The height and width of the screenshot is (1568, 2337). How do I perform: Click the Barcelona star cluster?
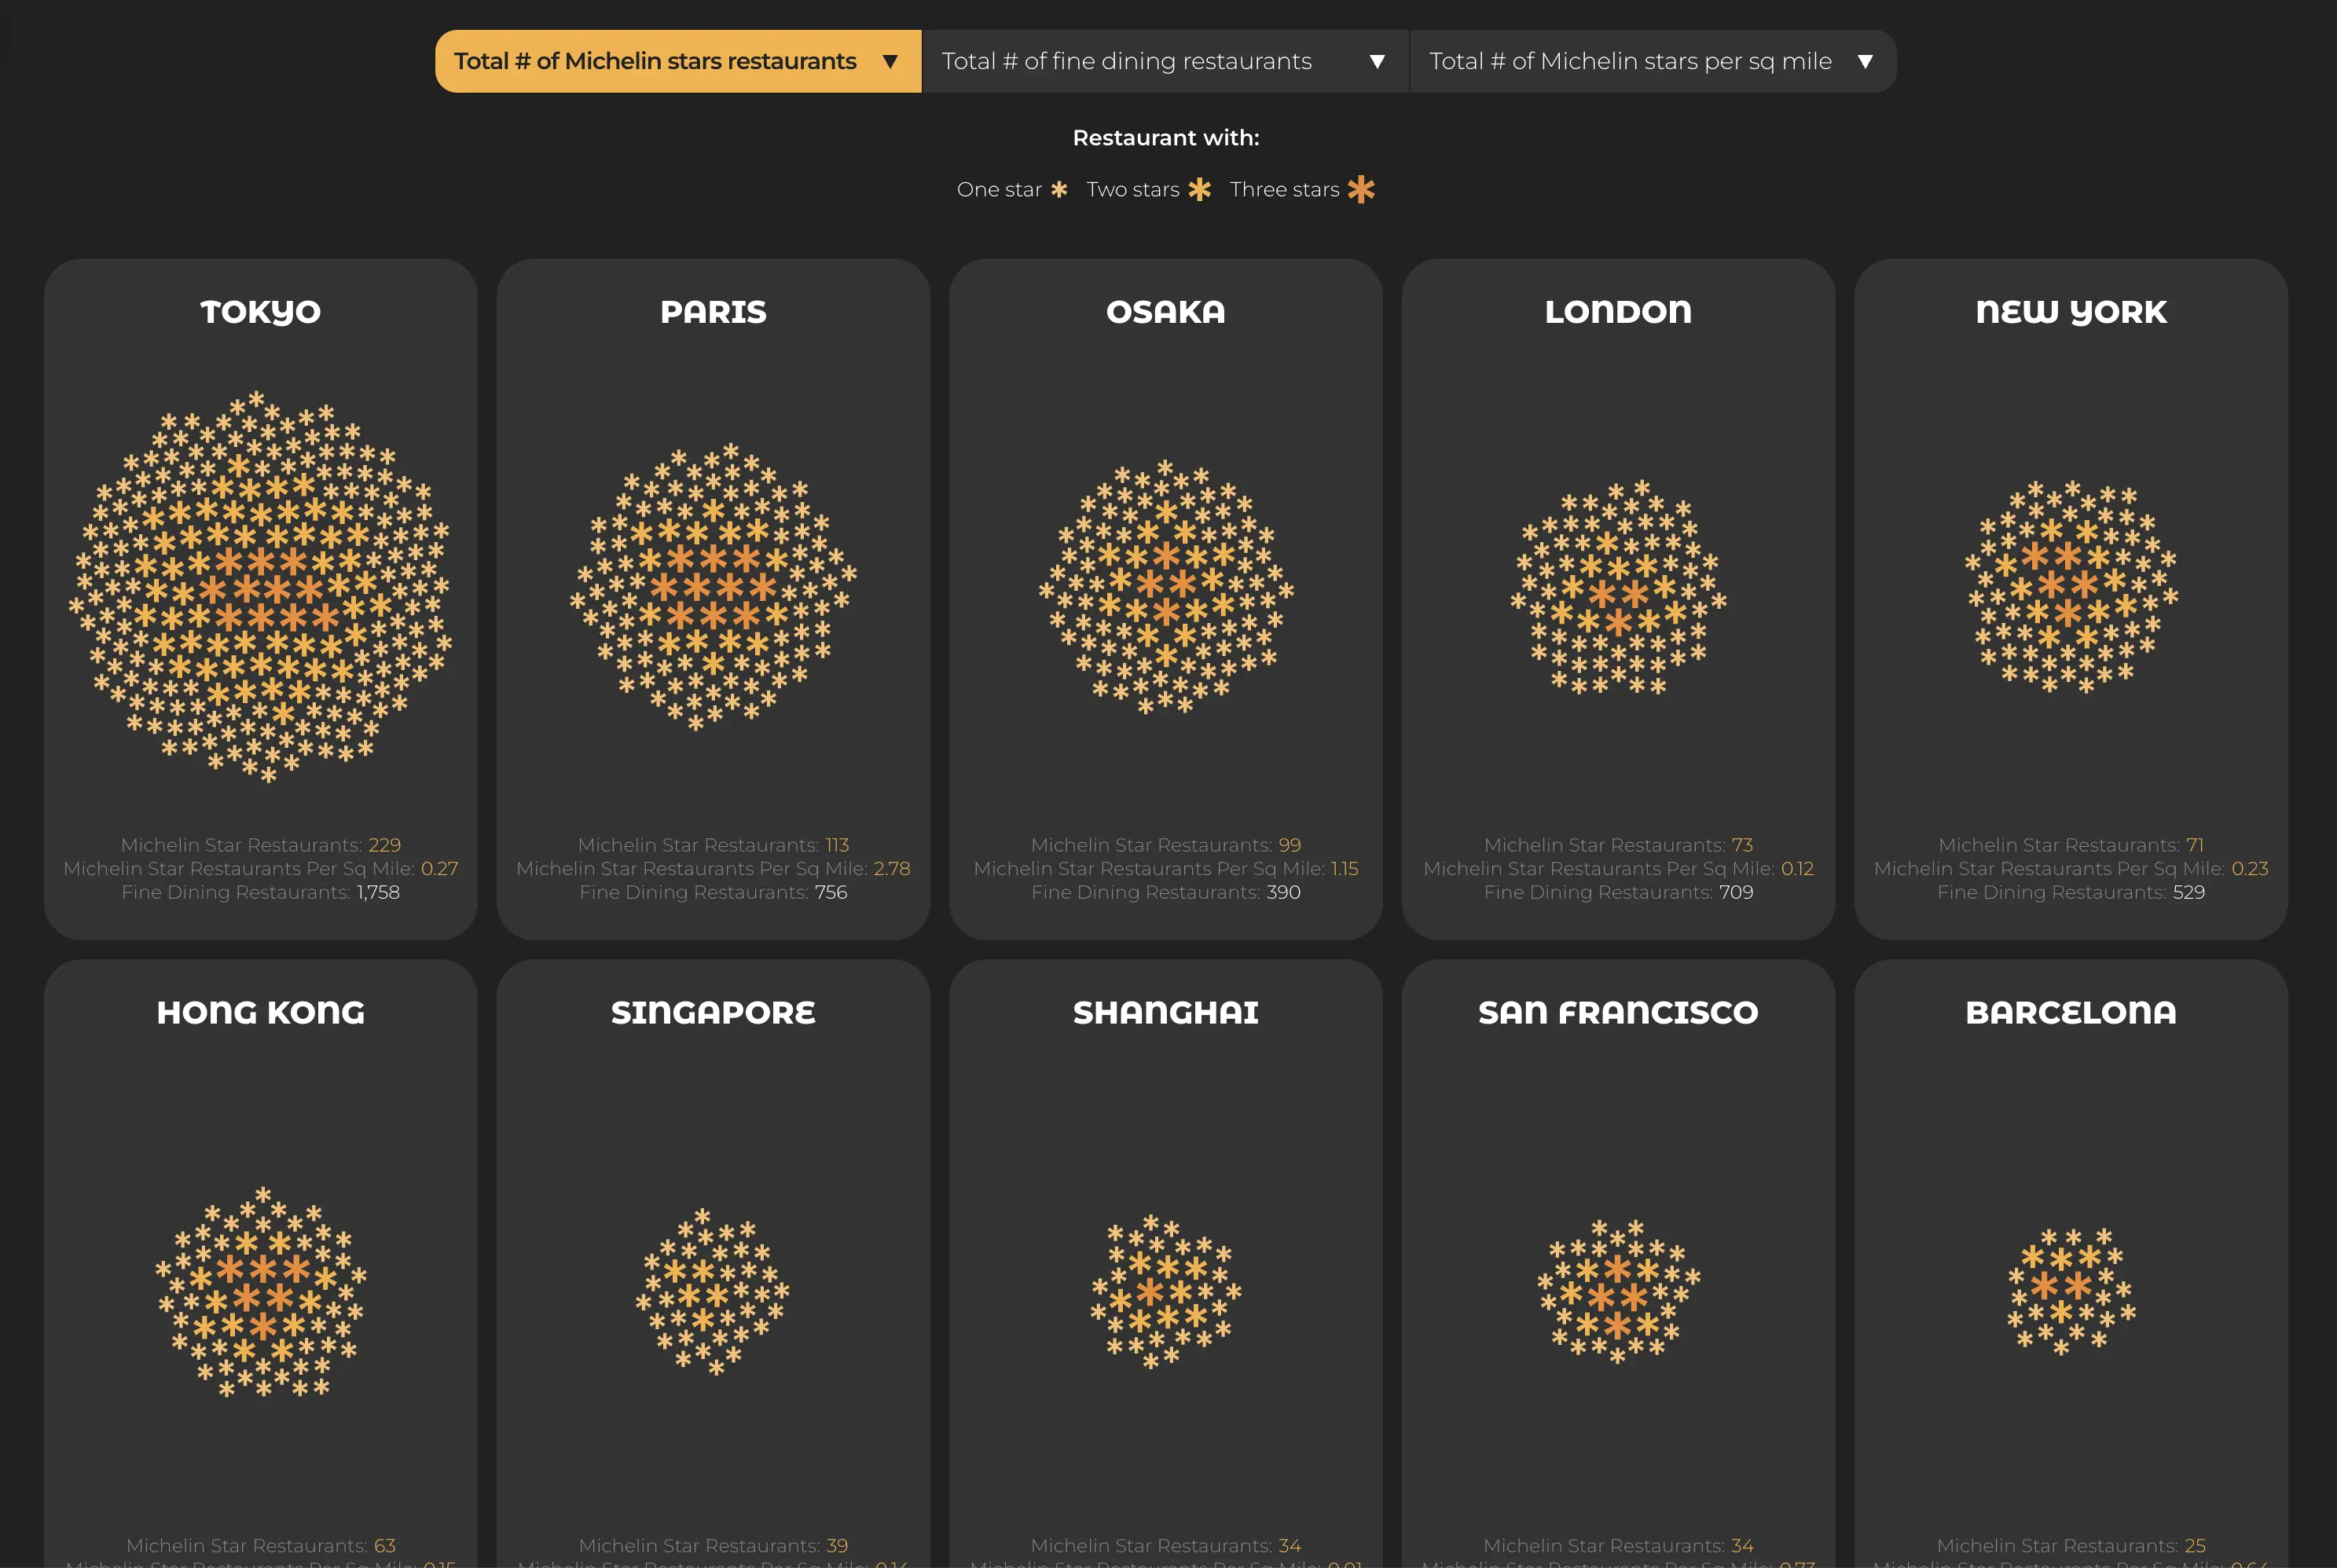(2071, 1291)
